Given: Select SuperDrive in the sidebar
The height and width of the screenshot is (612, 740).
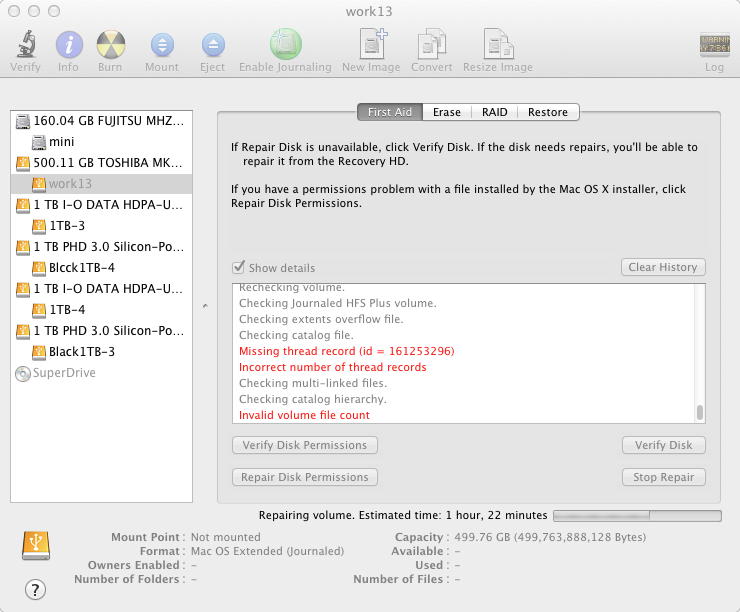Looking at the screenshot, I should coord(101,373).
